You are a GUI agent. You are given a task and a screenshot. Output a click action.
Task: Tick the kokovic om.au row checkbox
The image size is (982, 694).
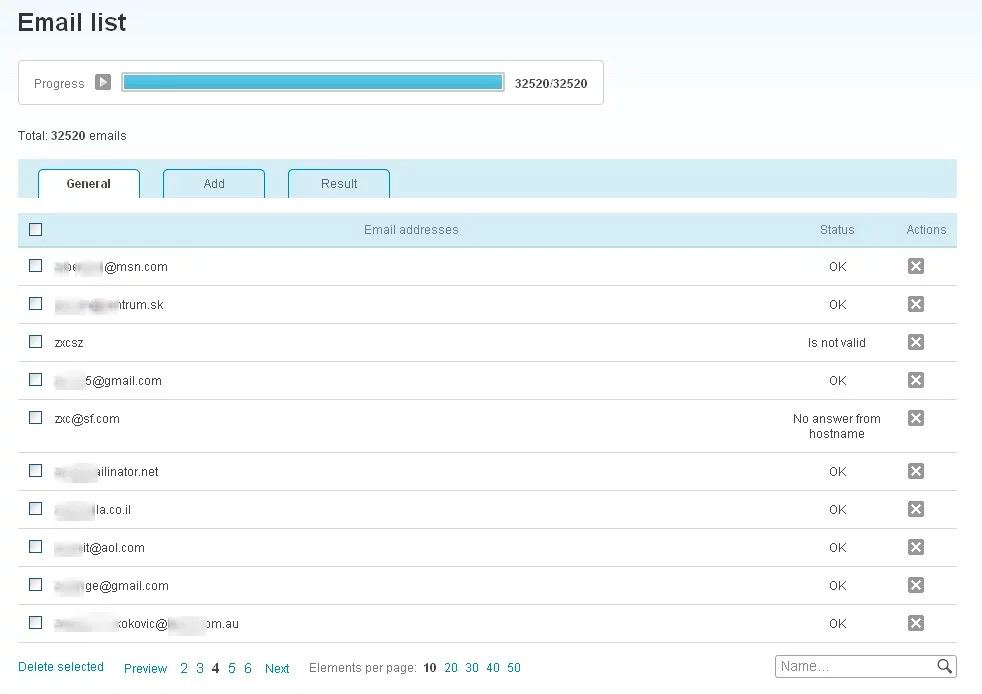tap(36, 623)
